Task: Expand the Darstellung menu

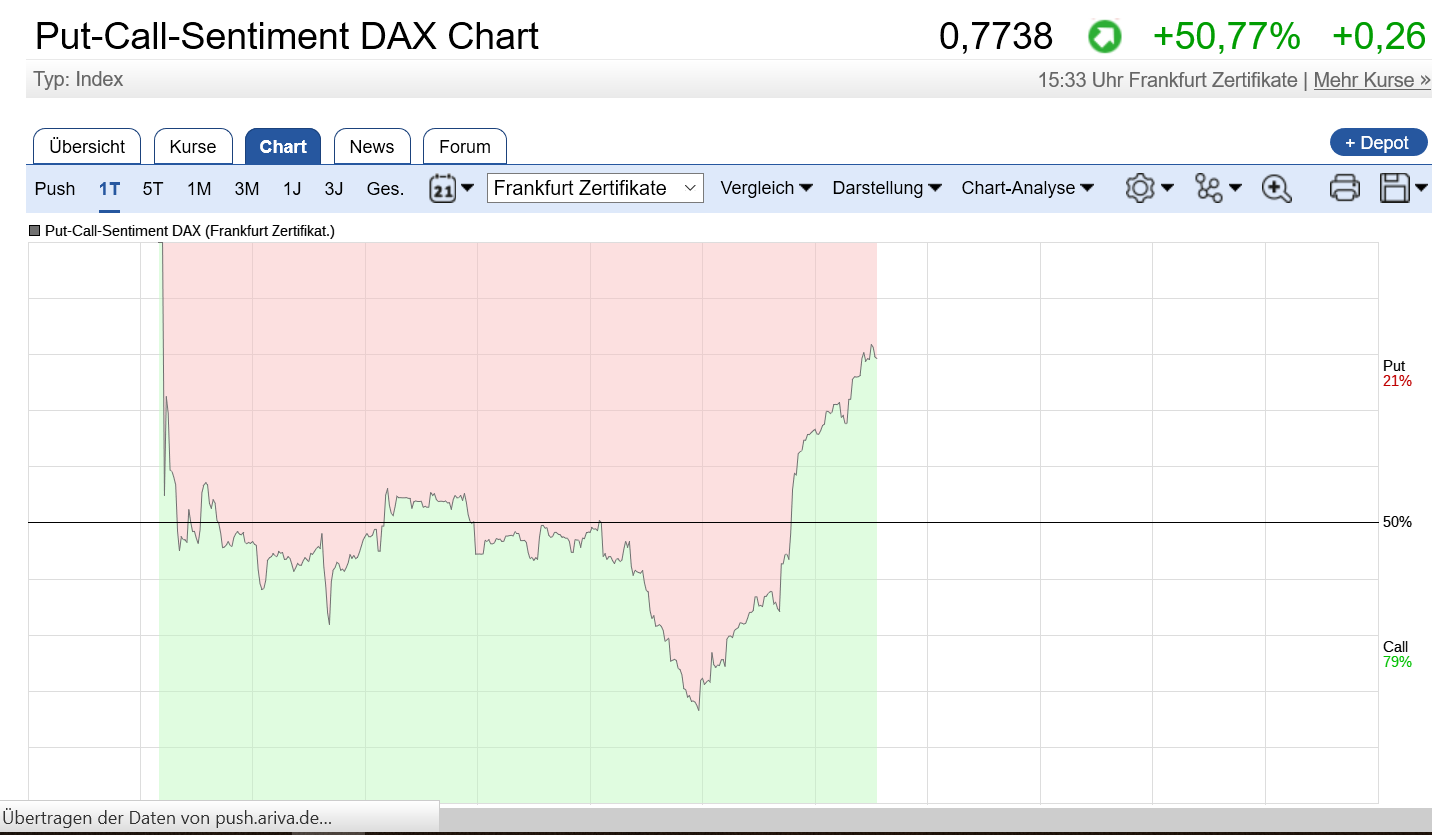Action: 886,187
